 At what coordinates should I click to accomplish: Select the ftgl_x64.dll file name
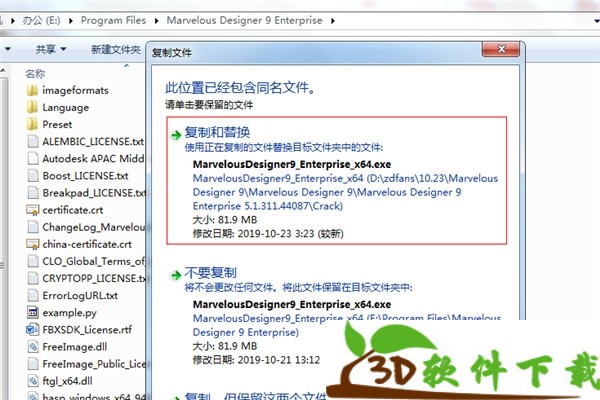(67, 381)
